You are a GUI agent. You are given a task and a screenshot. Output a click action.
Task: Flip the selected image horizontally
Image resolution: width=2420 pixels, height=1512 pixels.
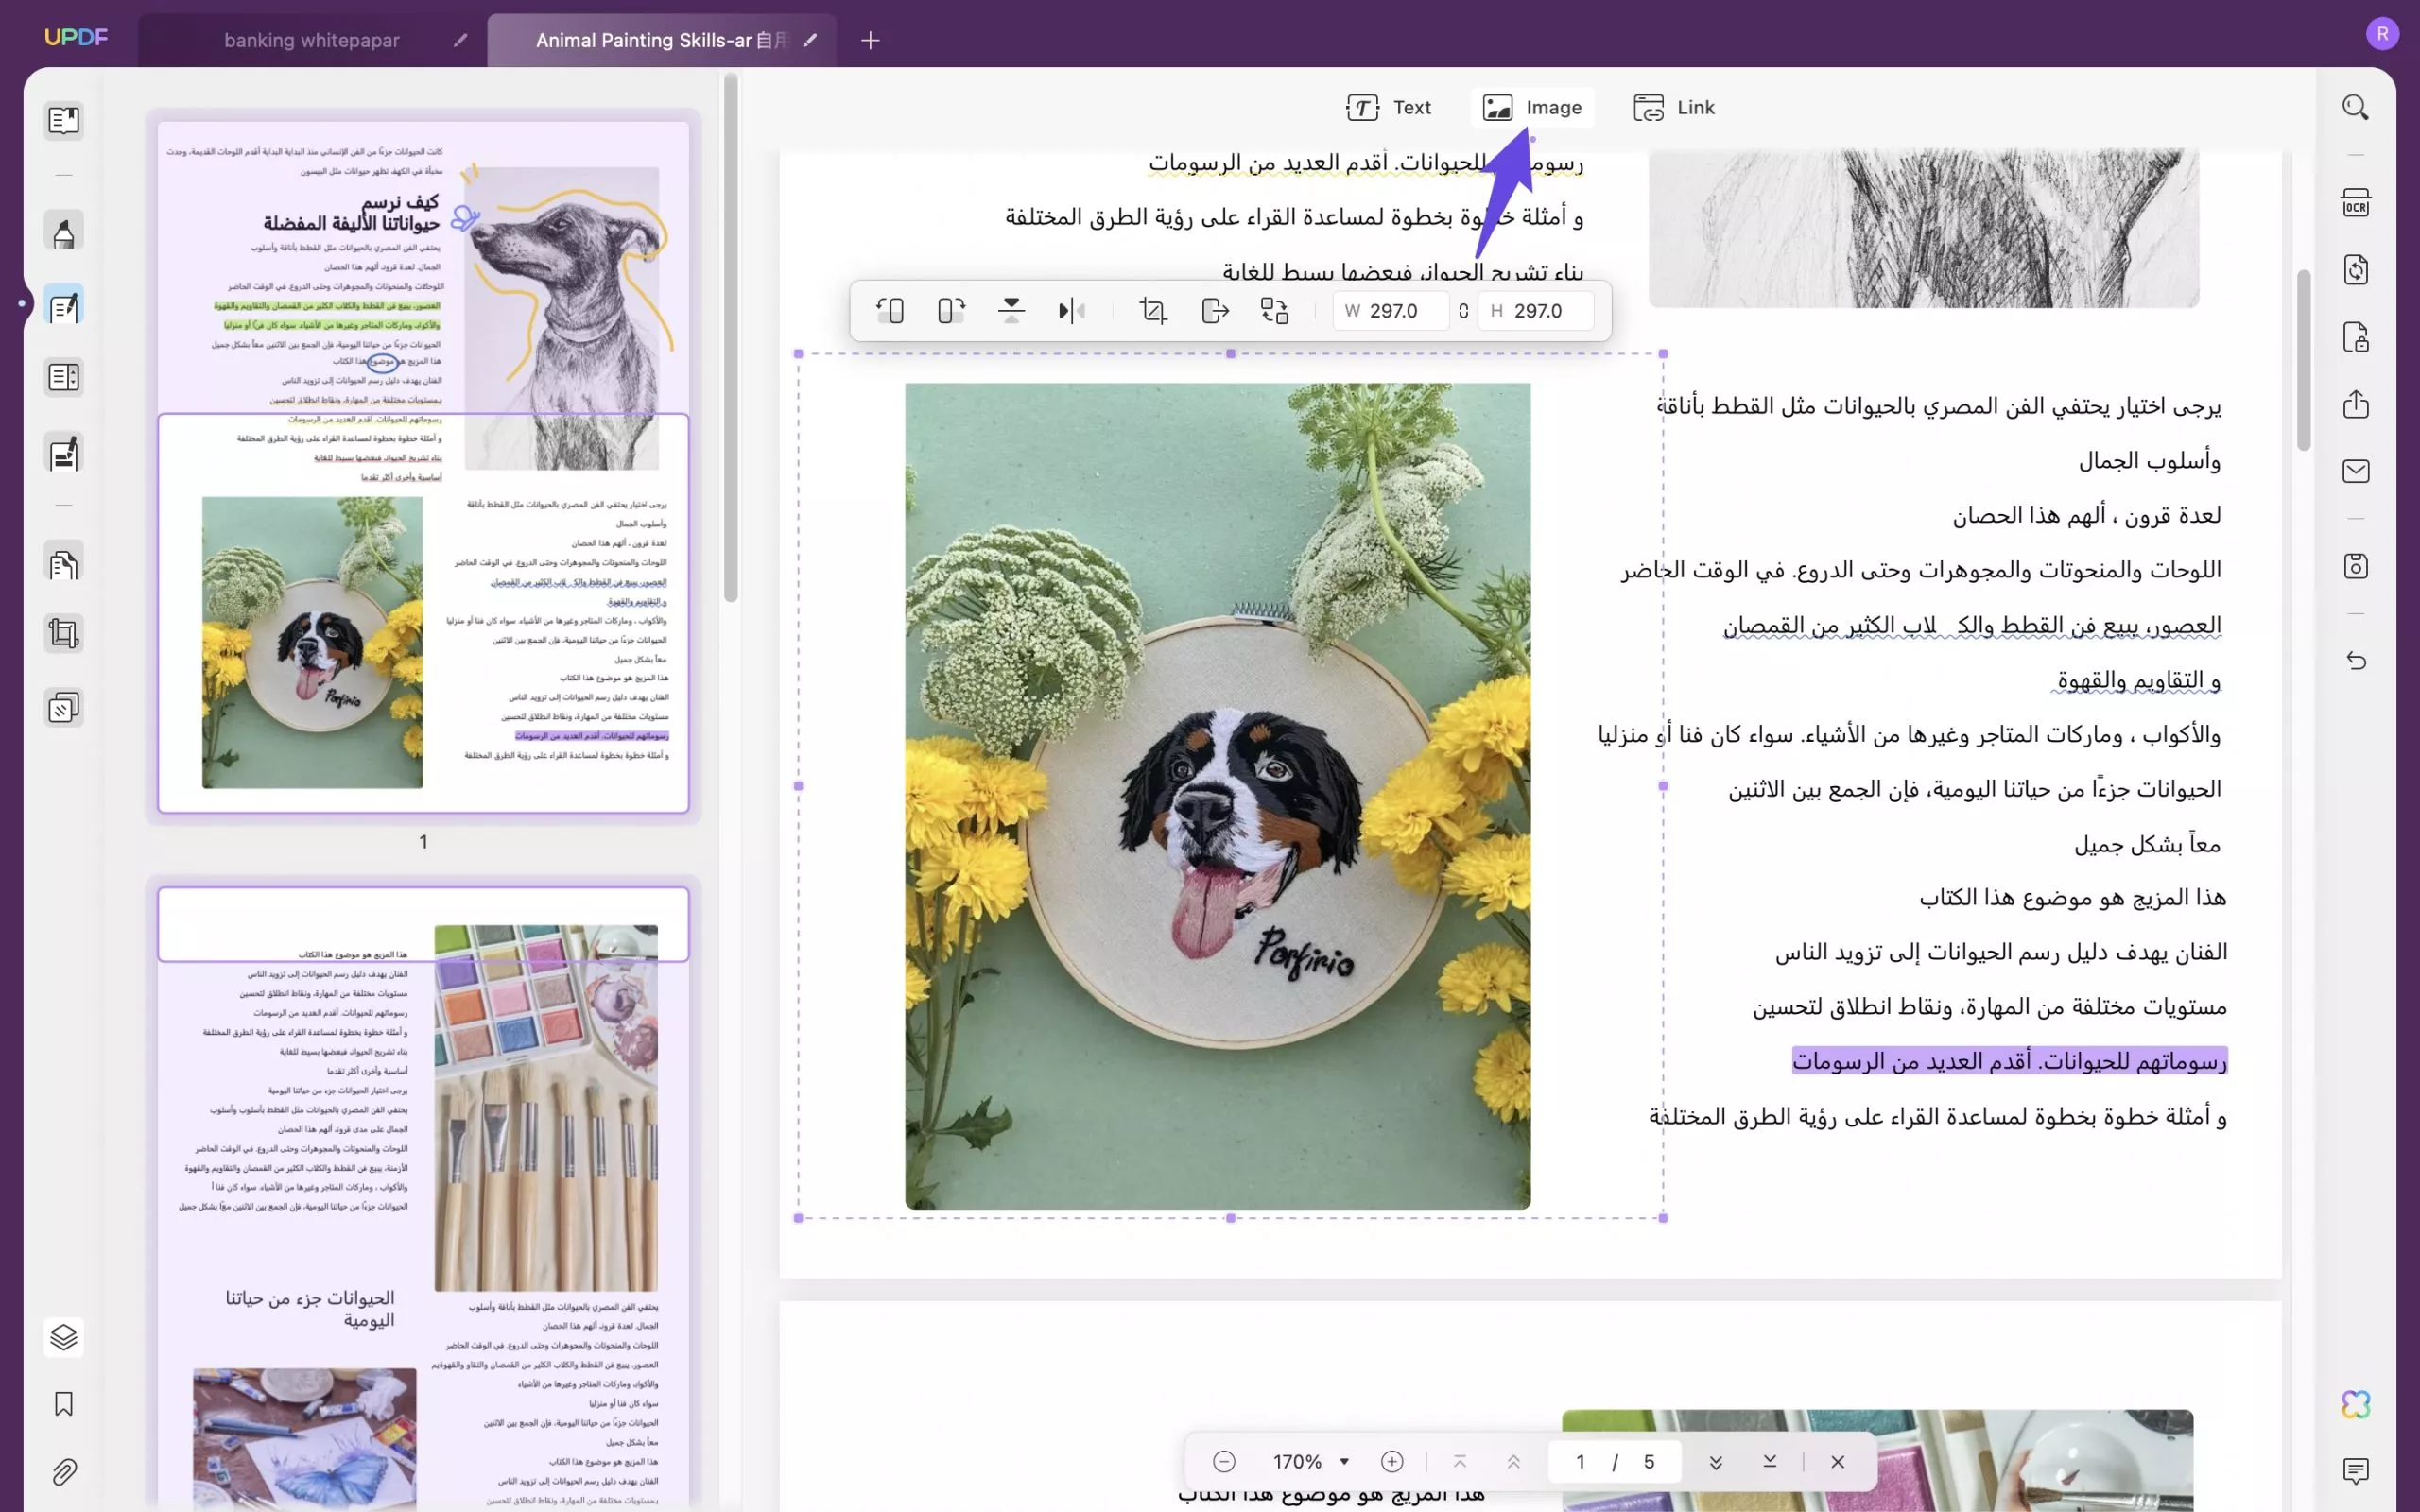[x=1071, y=311]
